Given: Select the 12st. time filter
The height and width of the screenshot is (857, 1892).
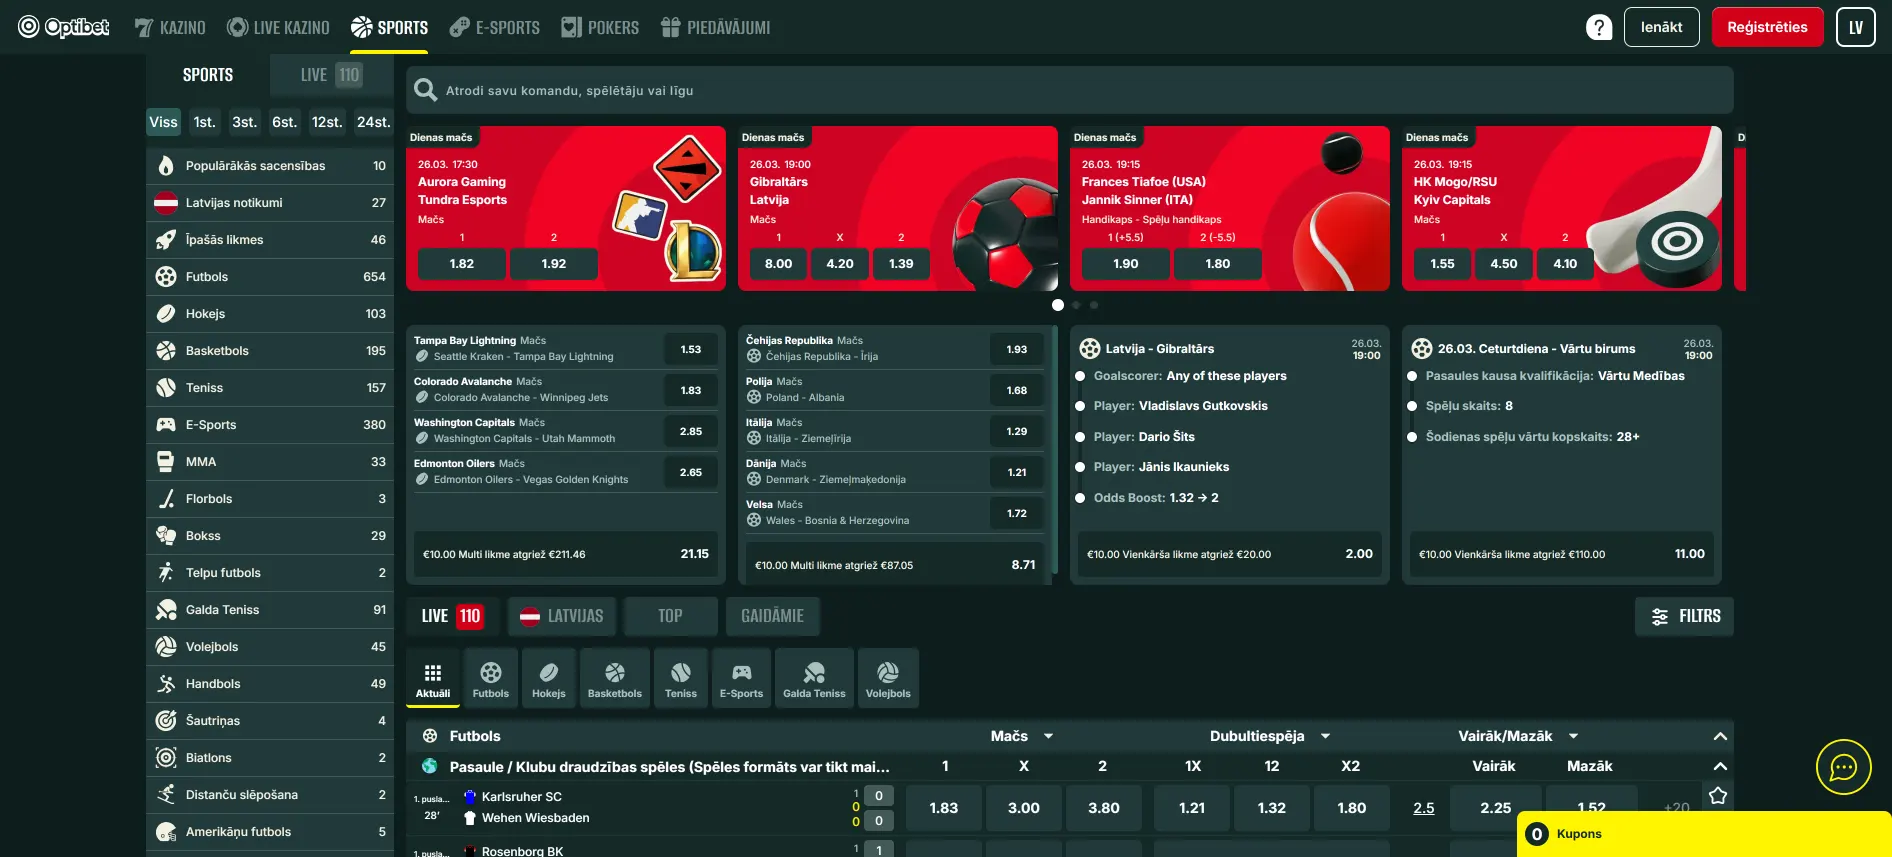Looking at the screenshot, I should [x=327, y=122].
